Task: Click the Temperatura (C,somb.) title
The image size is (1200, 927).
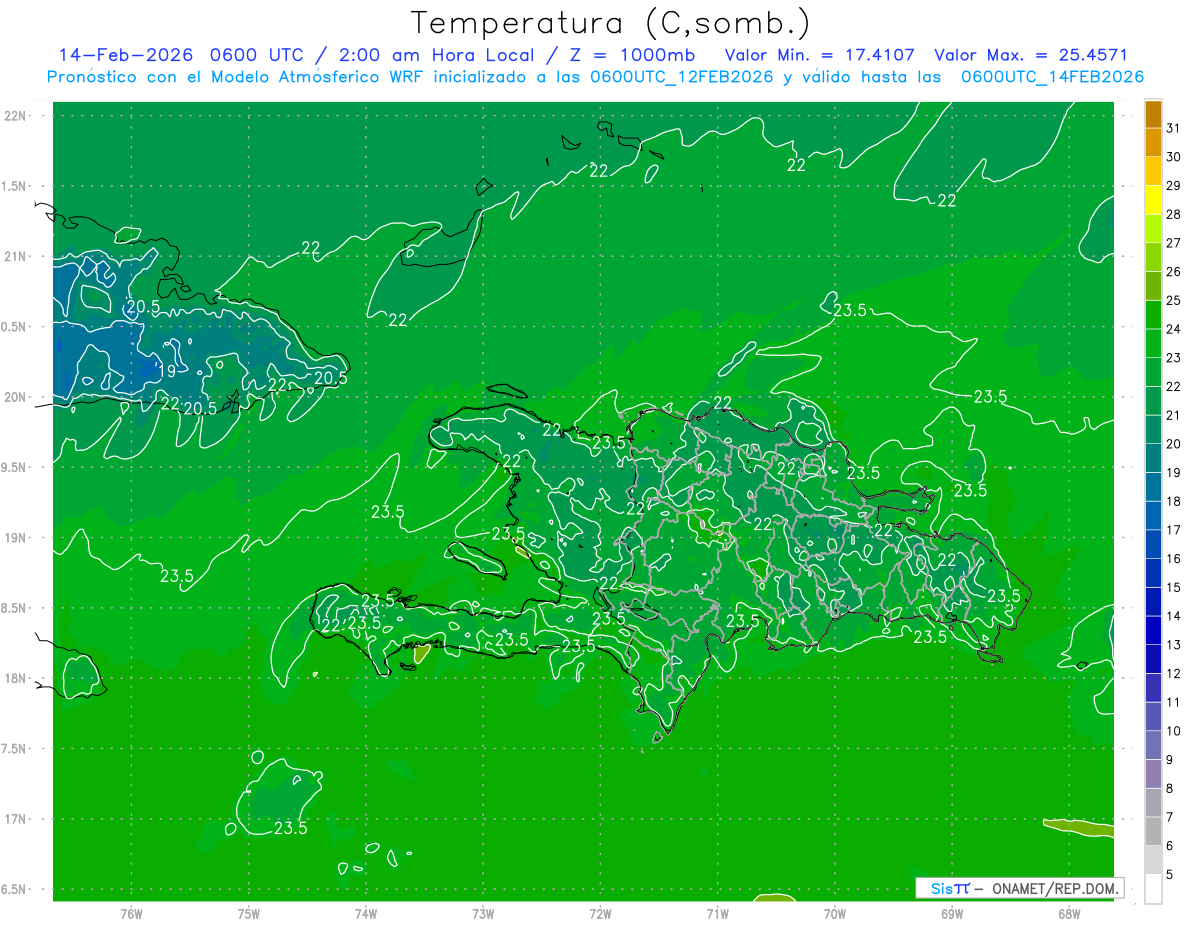Action: point(610,23)
